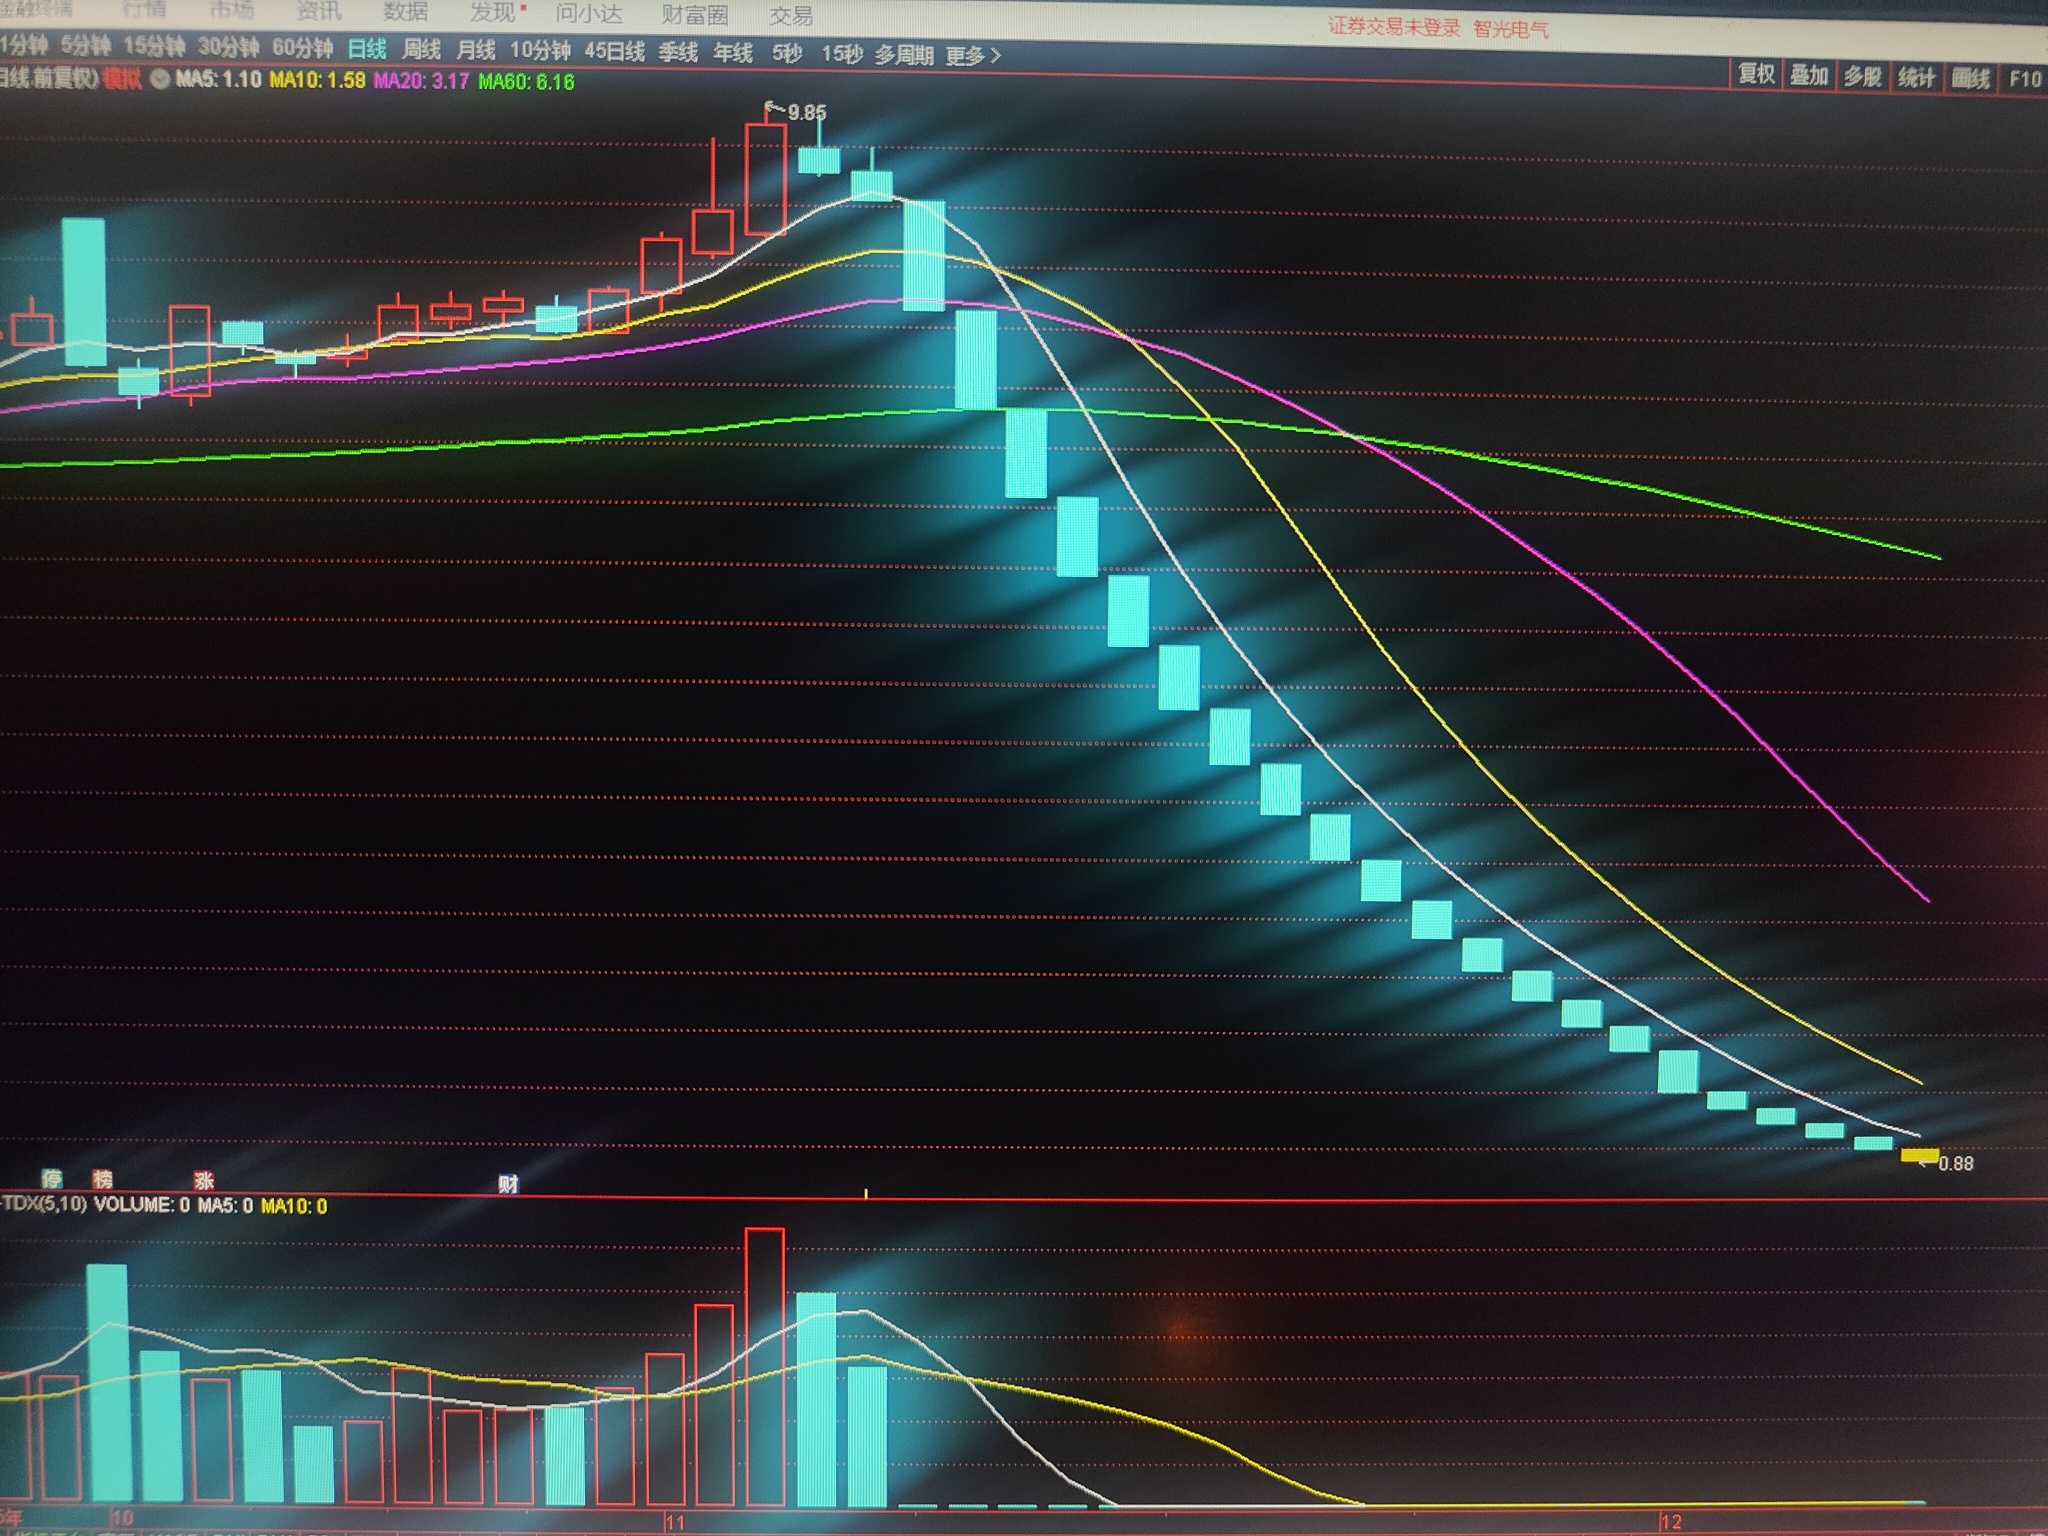2048x1536 pixels.
Task: Click the 统计 statistics tool
Action: tap(1916, 77)
